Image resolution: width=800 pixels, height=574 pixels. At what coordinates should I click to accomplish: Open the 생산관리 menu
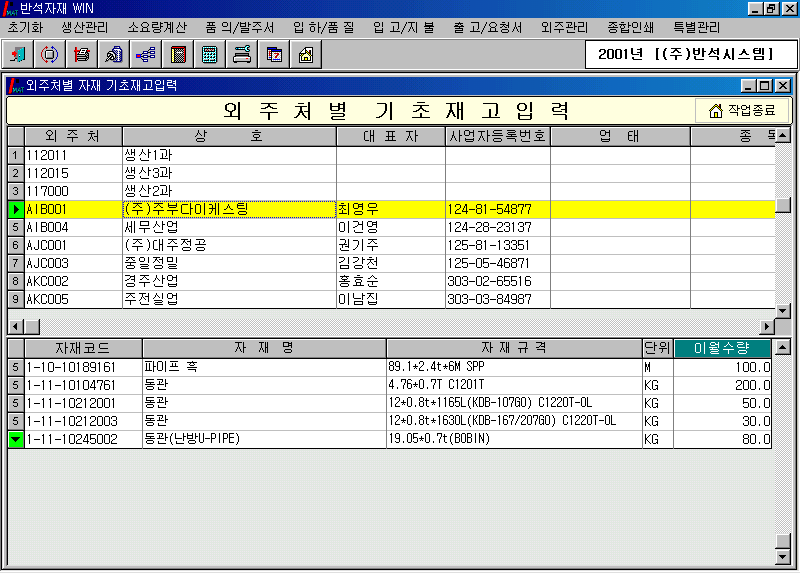coord(86,27)
